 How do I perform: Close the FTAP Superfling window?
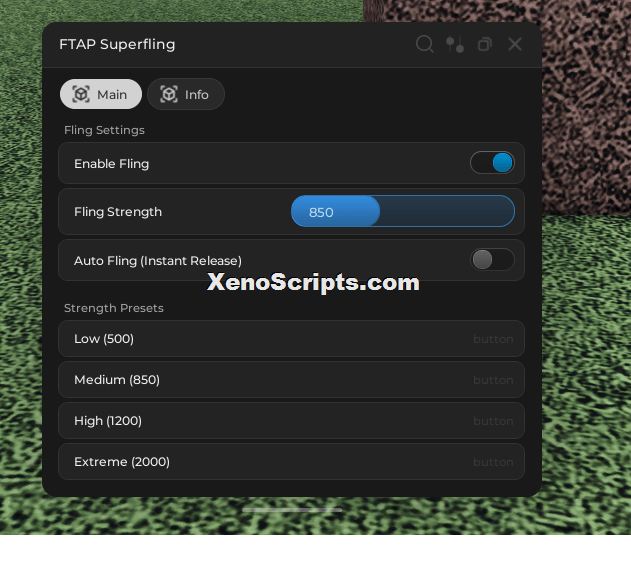tap(515, 44)
